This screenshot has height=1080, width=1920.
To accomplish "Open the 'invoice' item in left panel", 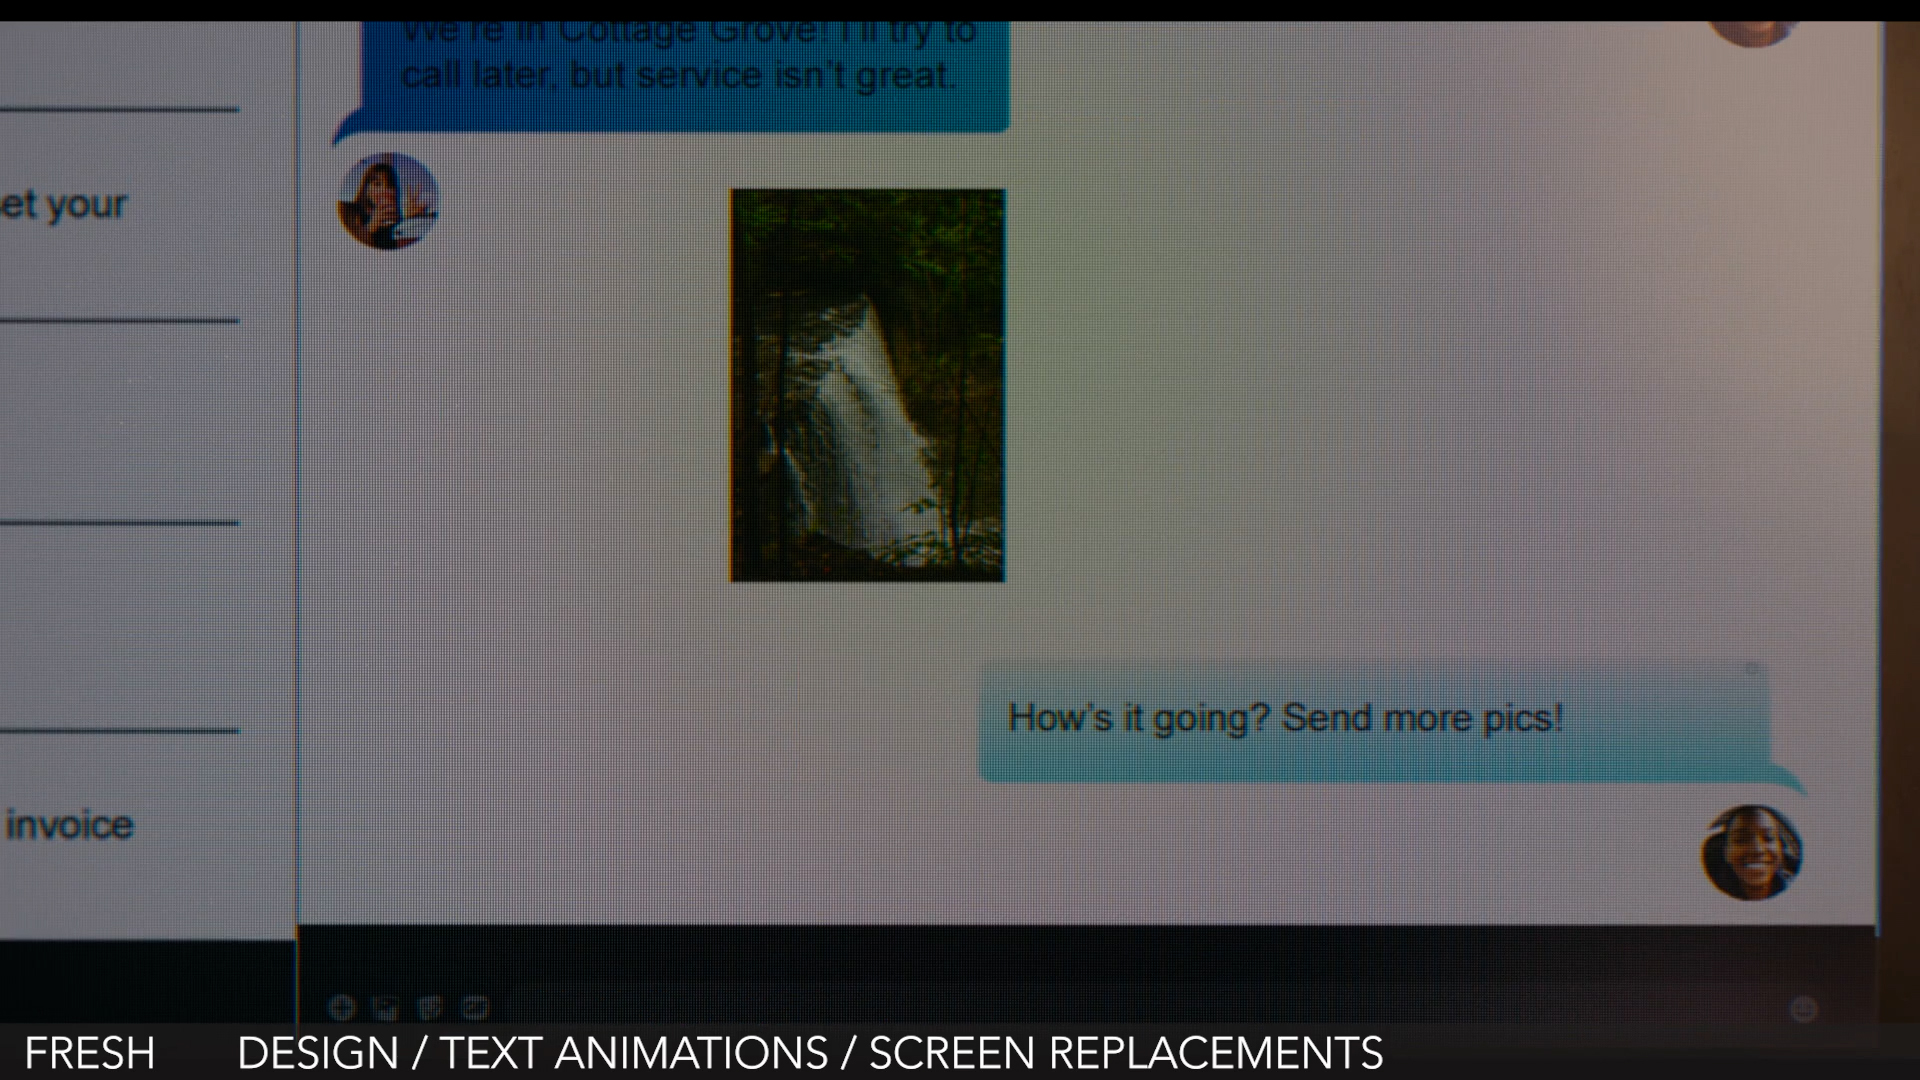I will tap(70, 825).
